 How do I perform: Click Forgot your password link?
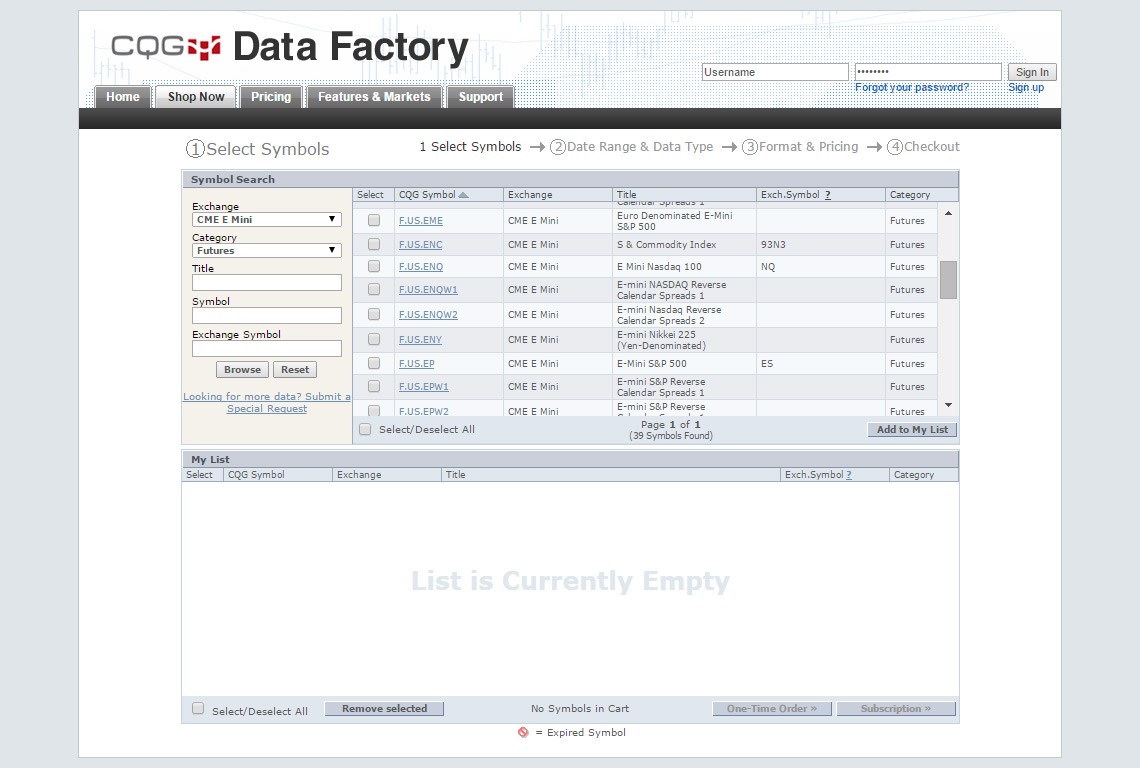point(912,87)
